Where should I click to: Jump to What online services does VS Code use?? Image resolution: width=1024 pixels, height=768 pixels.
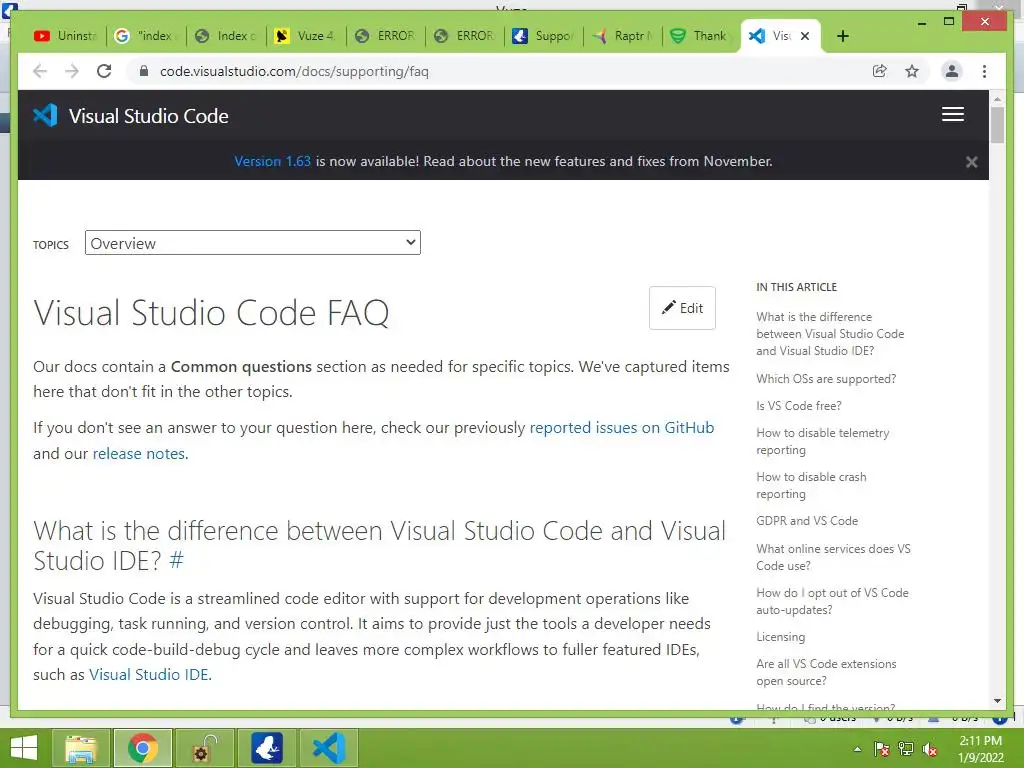833,557
